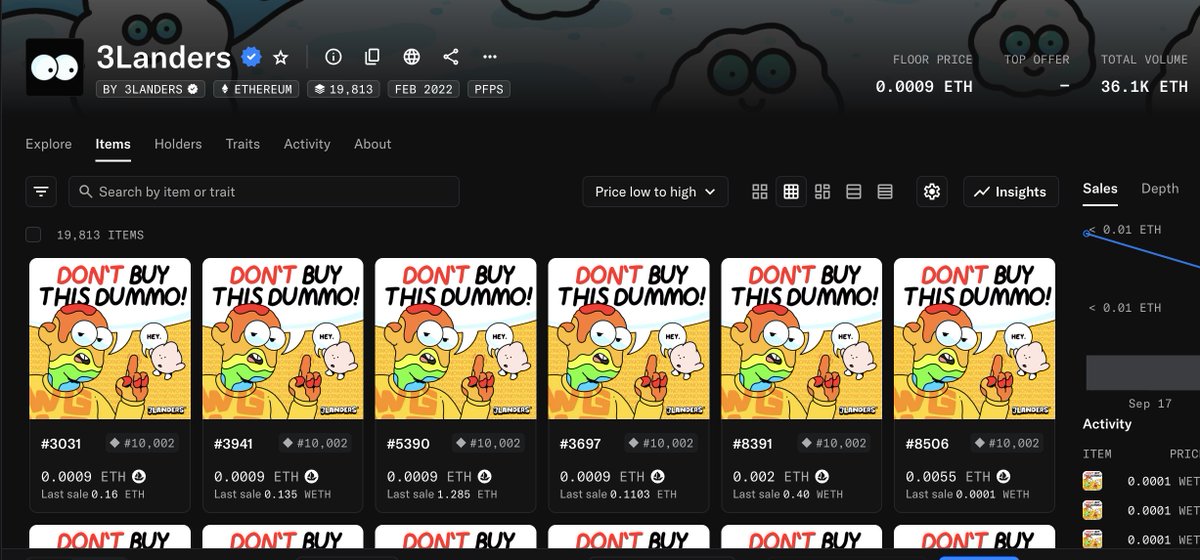The image size is (1200, 560).
Task: Share collection via share icon
Action: click(x=450, y=57)
